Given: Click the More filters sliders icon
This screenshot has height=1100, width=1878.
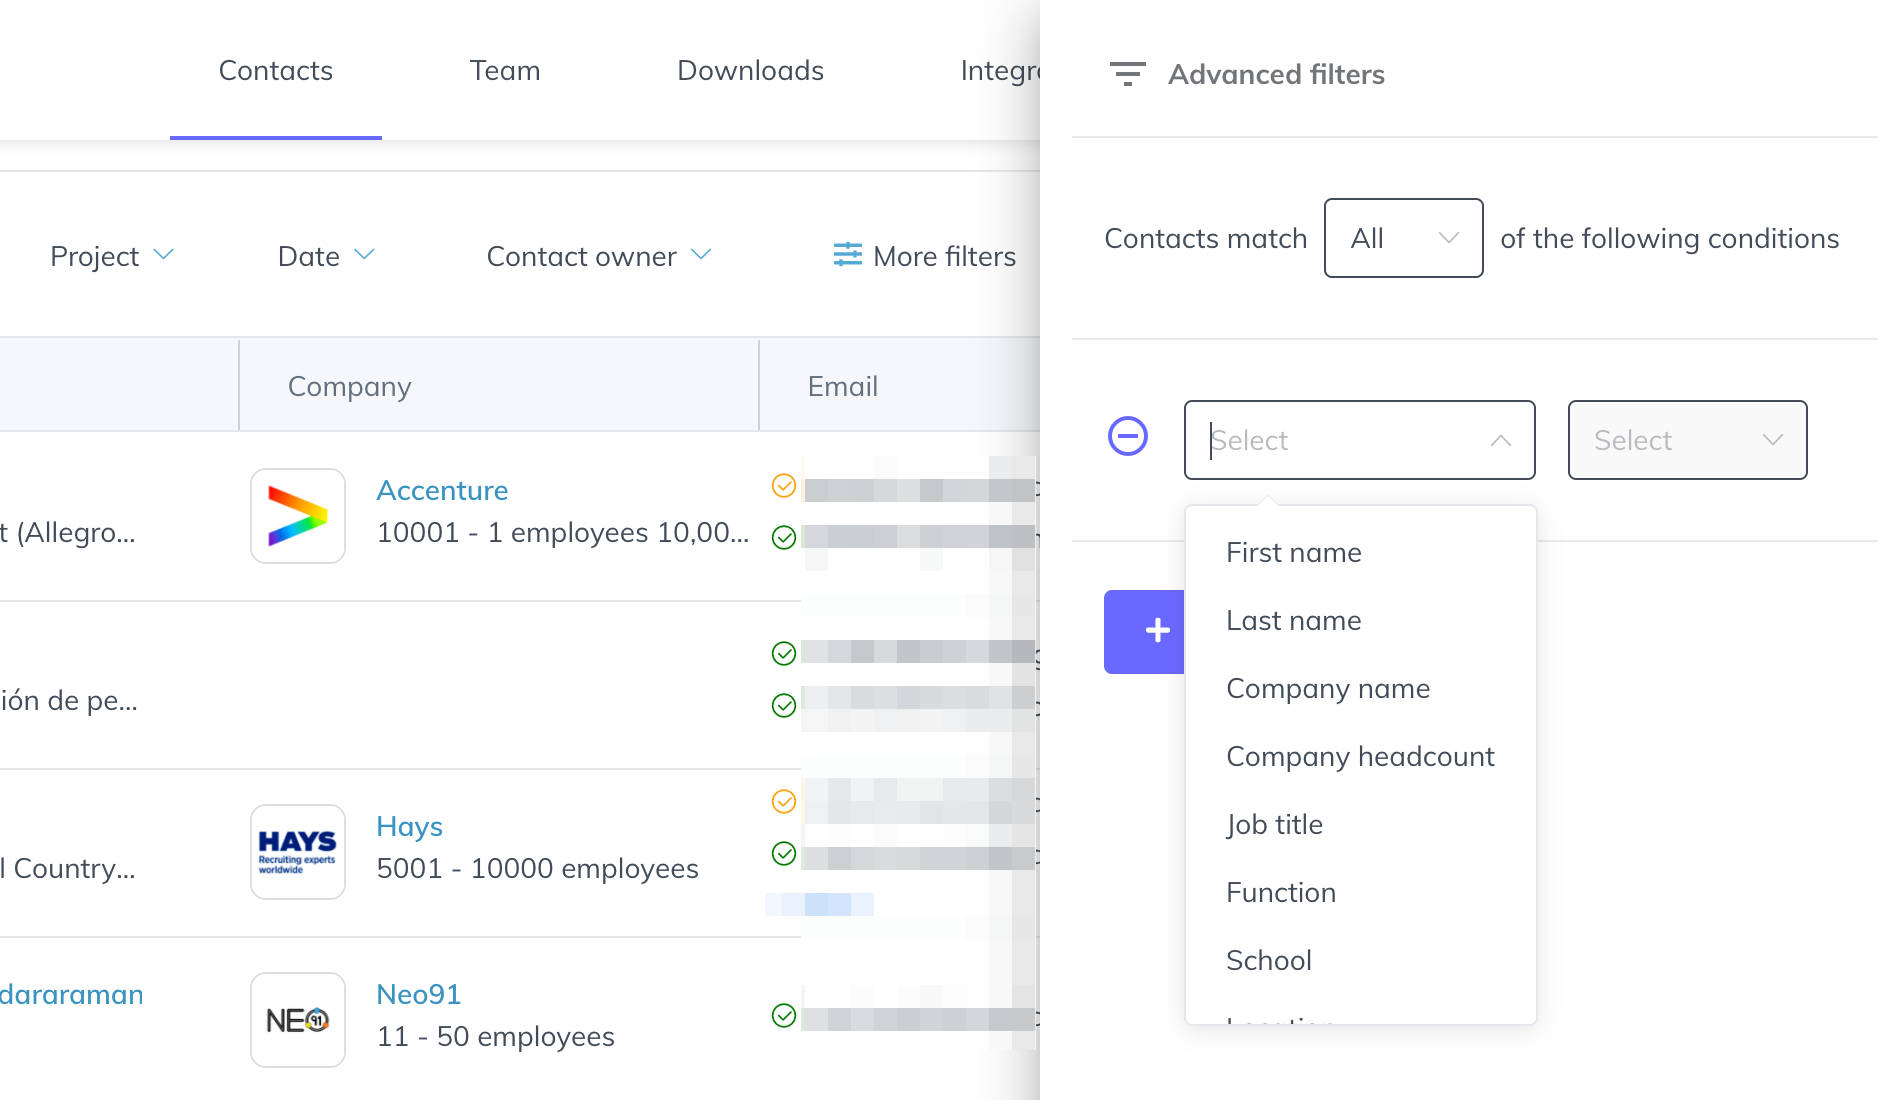Looking at the screenshot, I should coord(847,256).
